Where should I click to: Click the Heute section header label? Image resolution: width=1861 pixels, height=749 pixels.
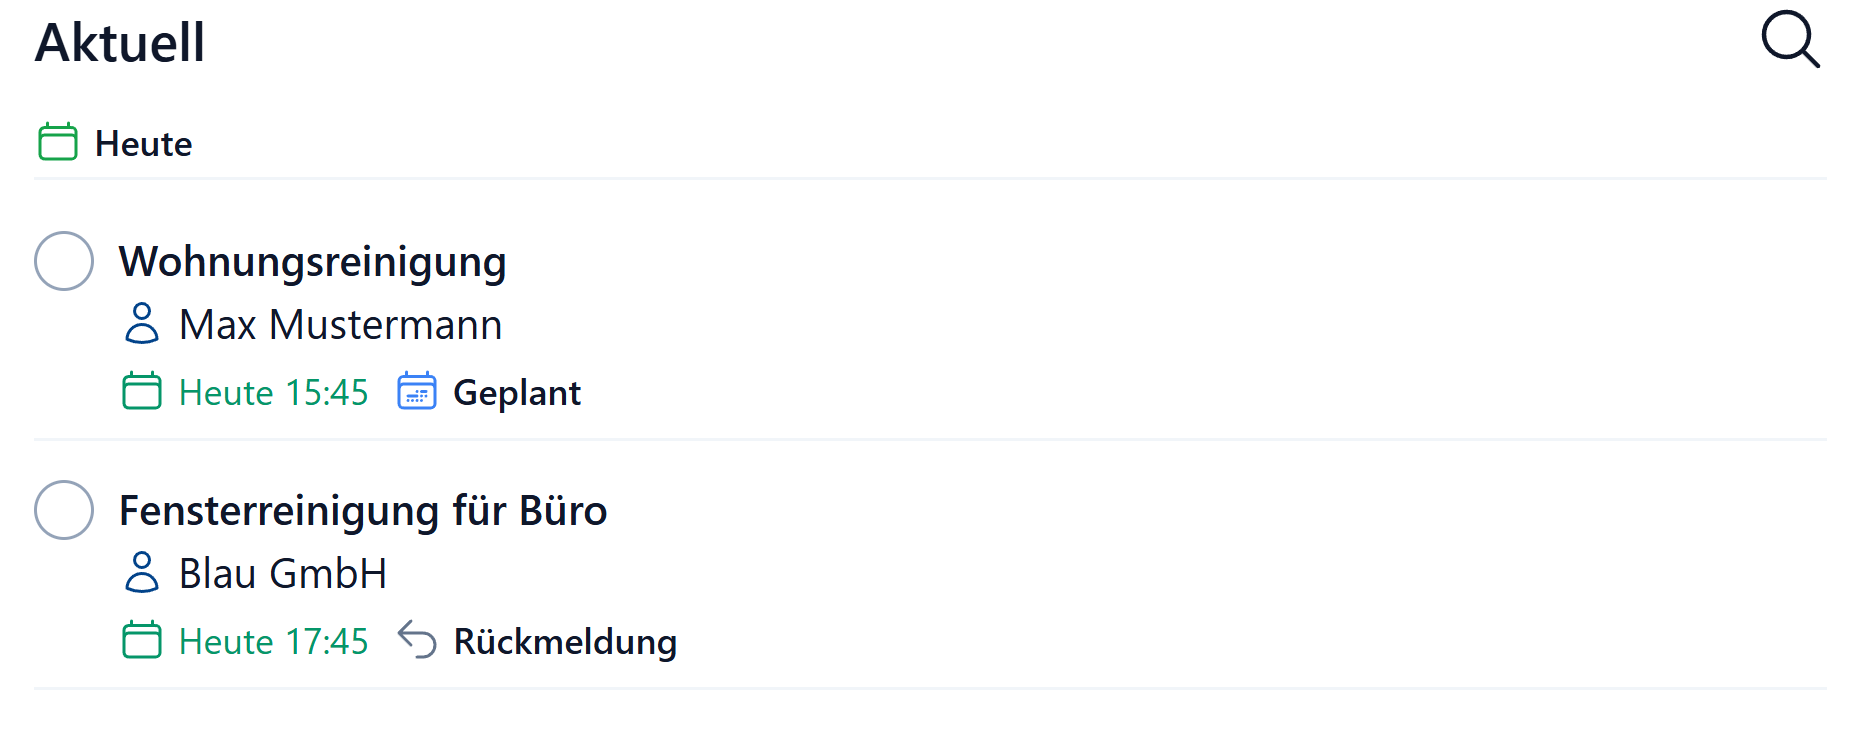click(x=143, y=144)
